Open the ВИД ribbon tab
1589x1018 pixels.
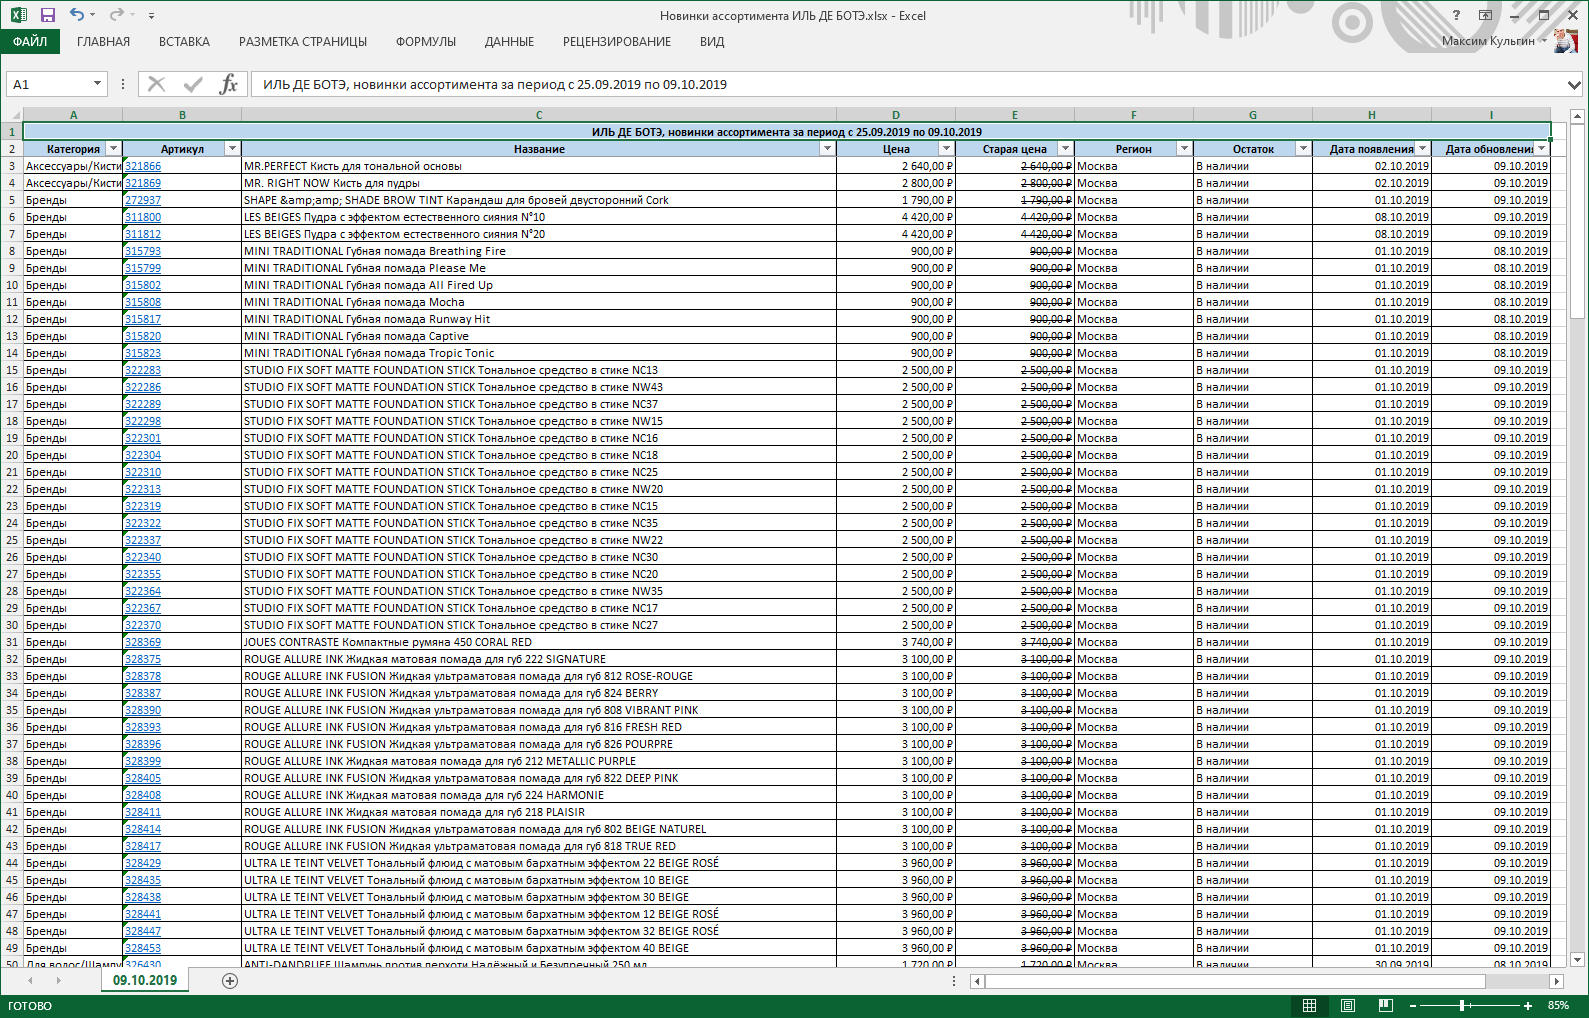point(712,42)
